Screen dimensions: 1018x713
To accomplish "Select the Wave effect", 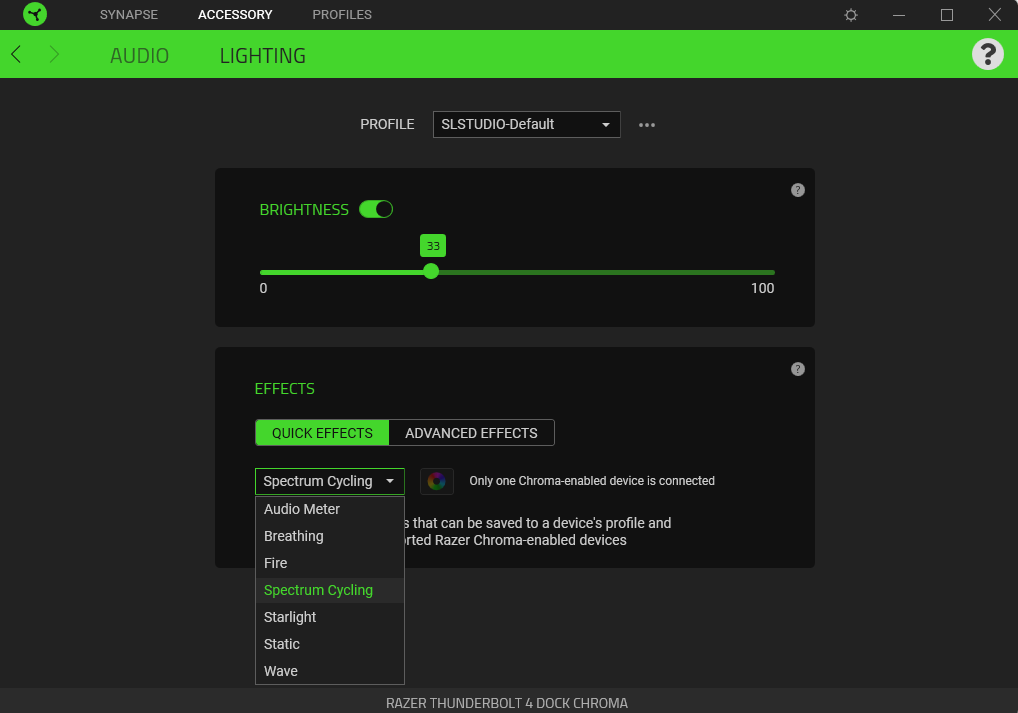I will tap(330, 671).
